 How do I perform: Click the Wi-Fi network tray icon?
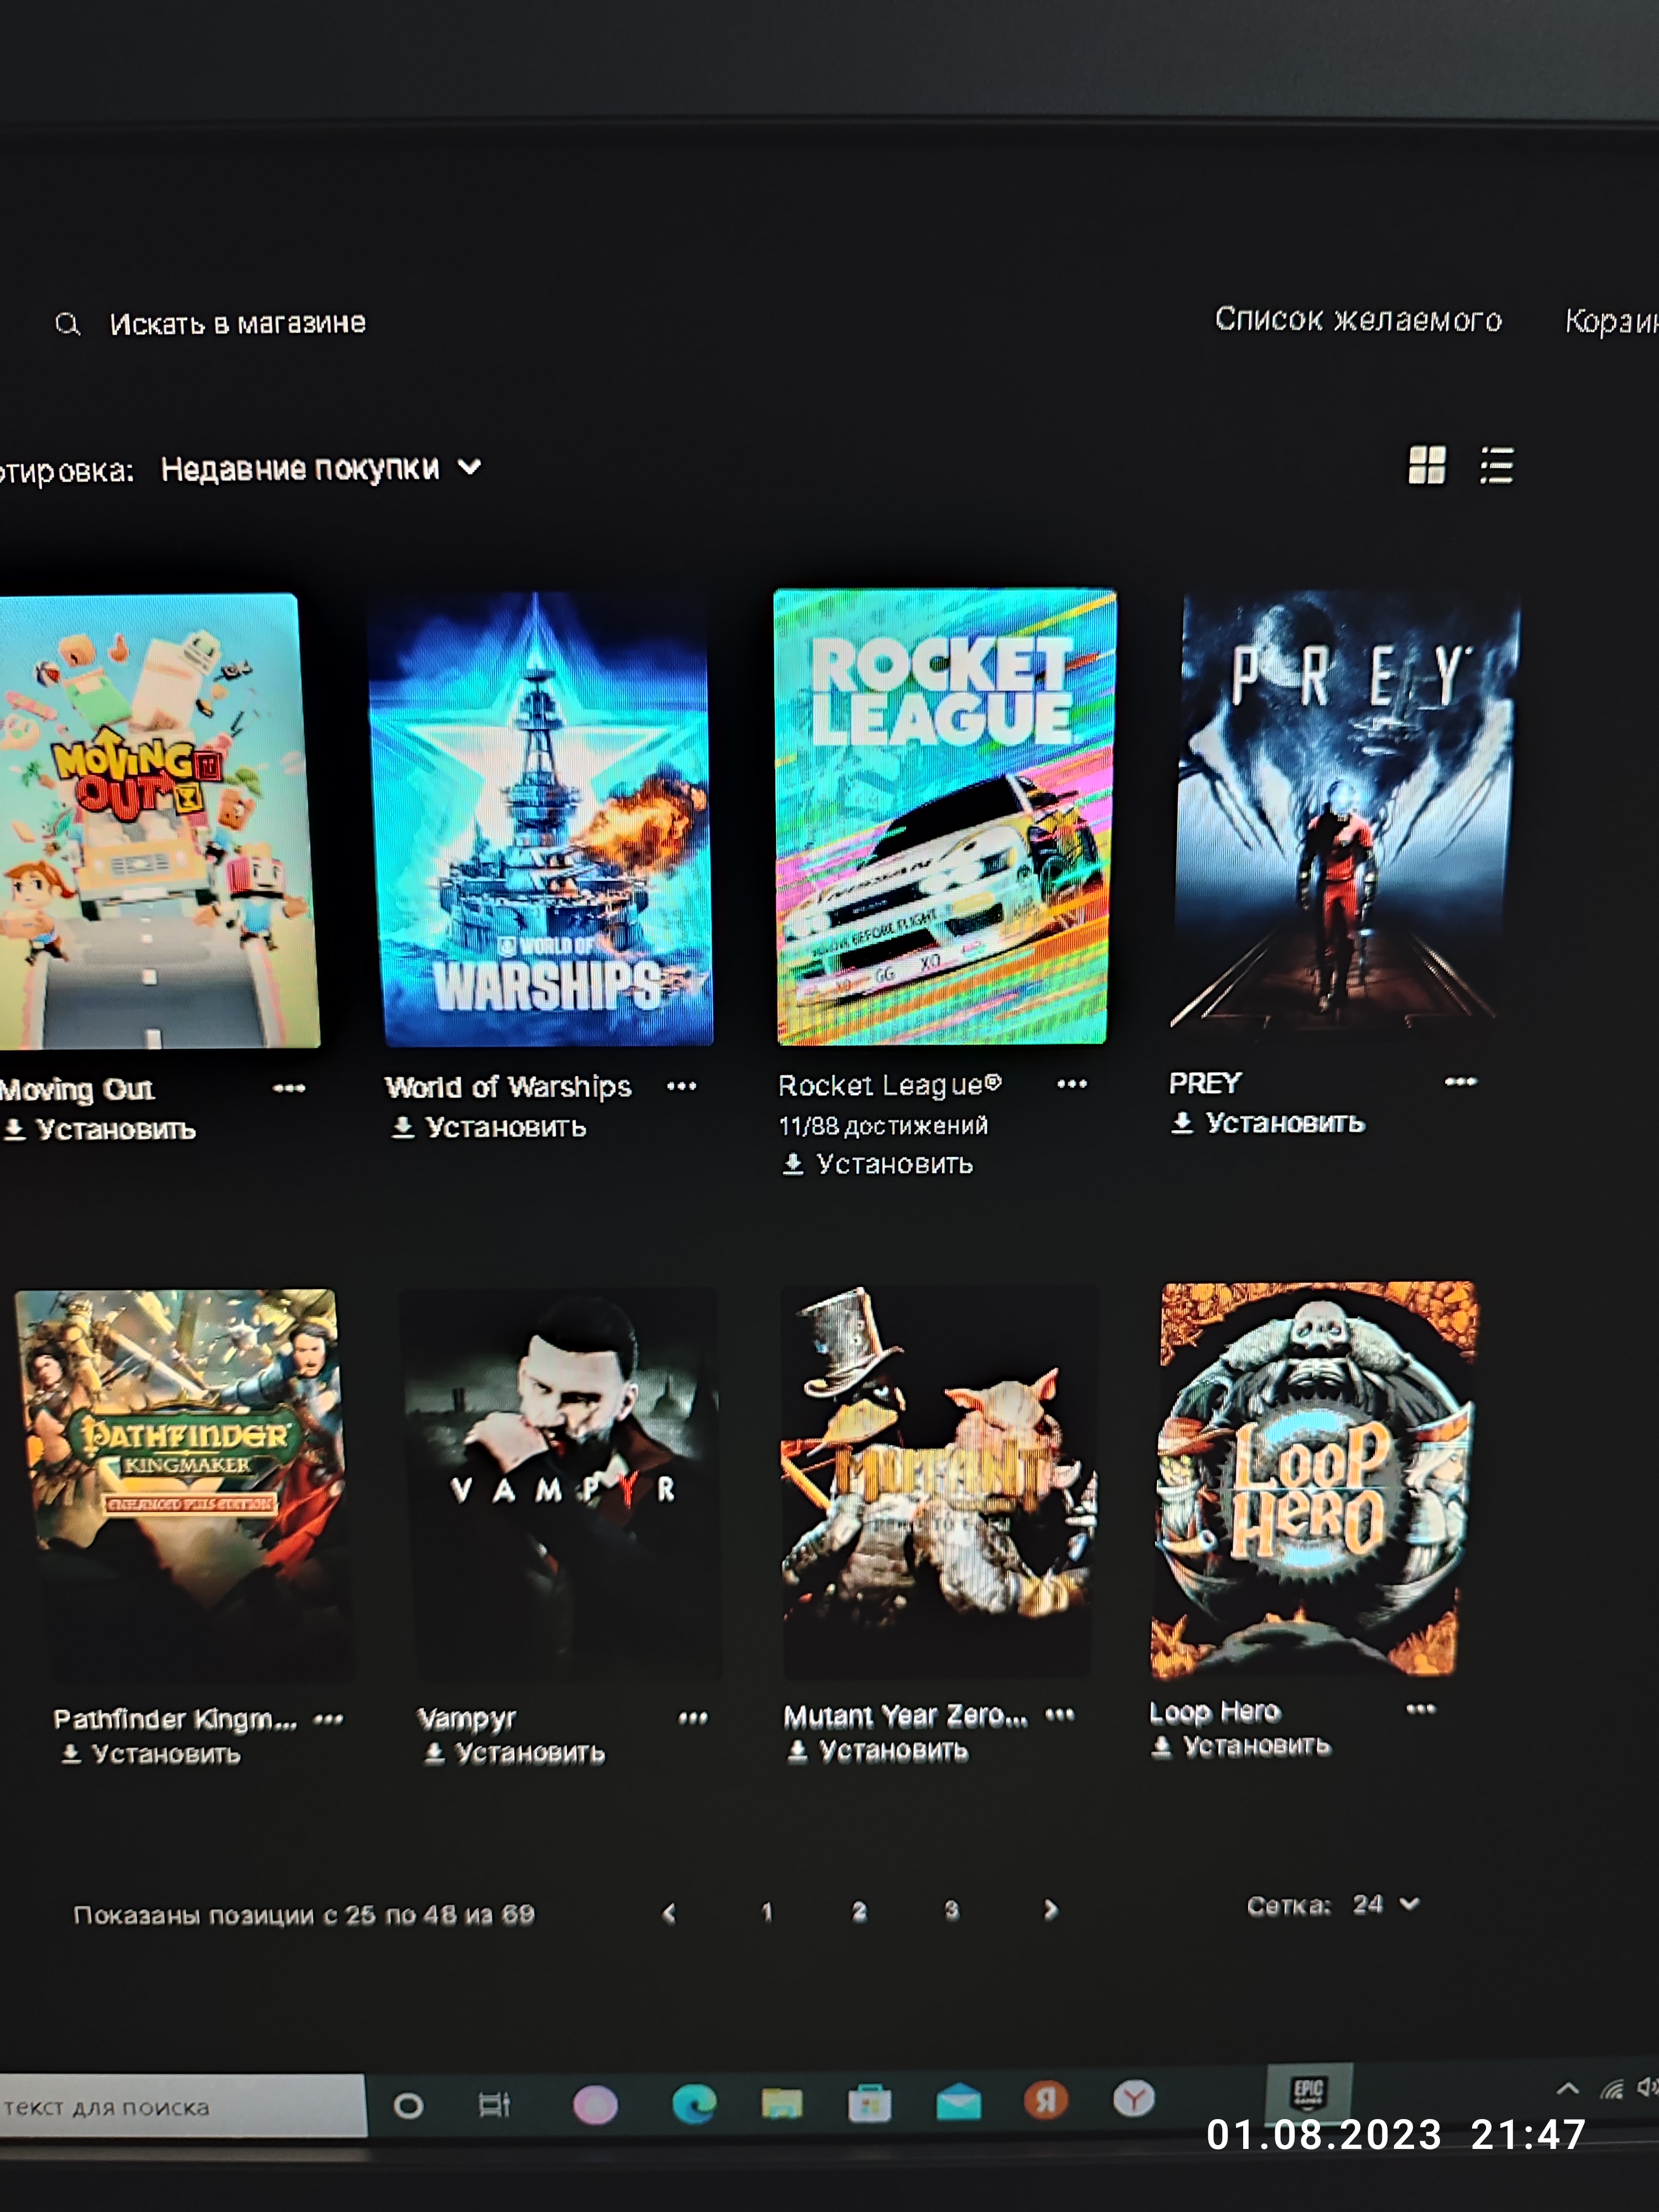click(1612, 2089)
